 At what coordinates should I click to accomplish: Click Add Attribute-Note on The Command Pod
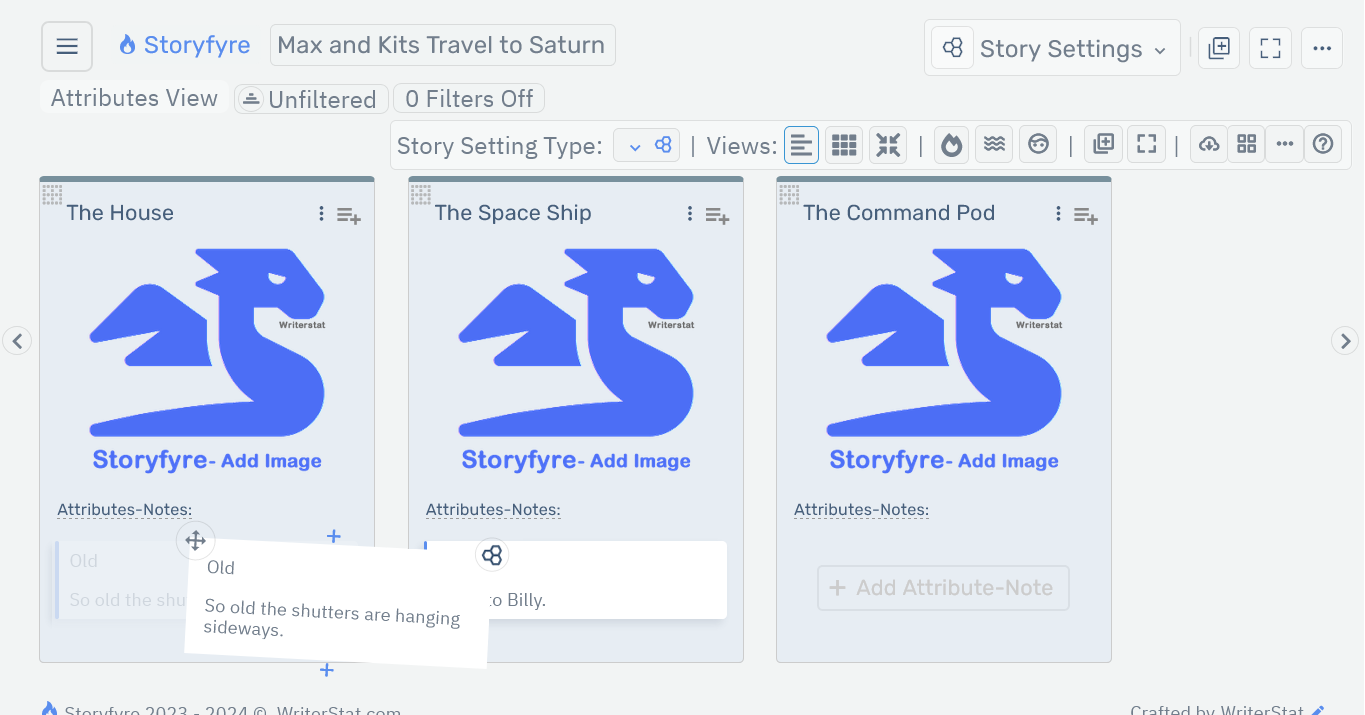point(942,588)
